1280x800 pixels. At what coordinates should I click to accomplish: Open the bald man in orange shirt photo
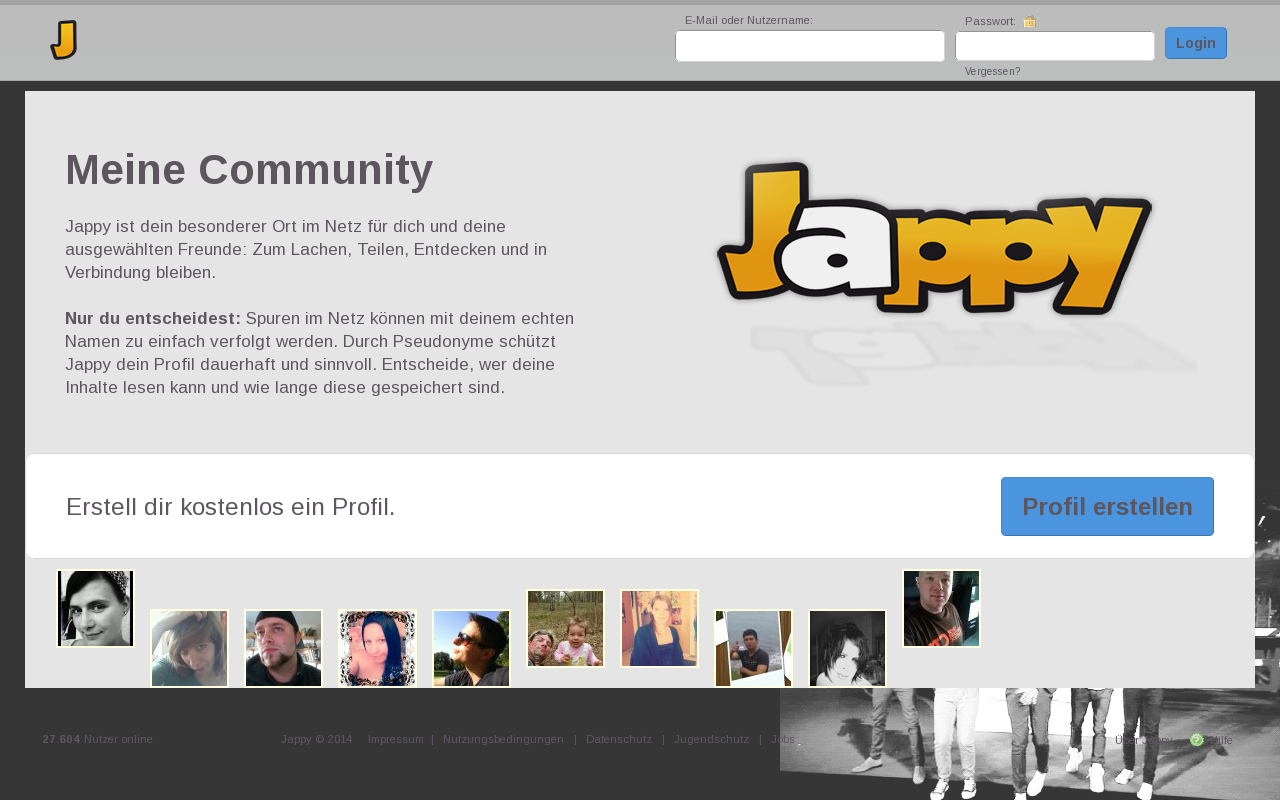941,609
